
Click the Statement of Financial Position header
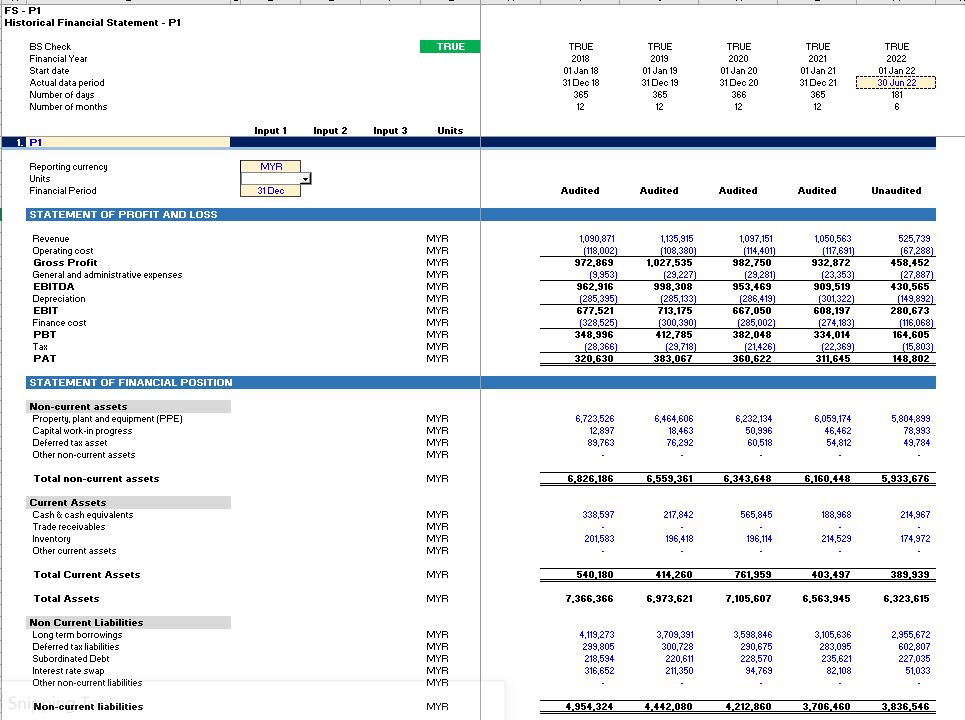pos(130,383)
